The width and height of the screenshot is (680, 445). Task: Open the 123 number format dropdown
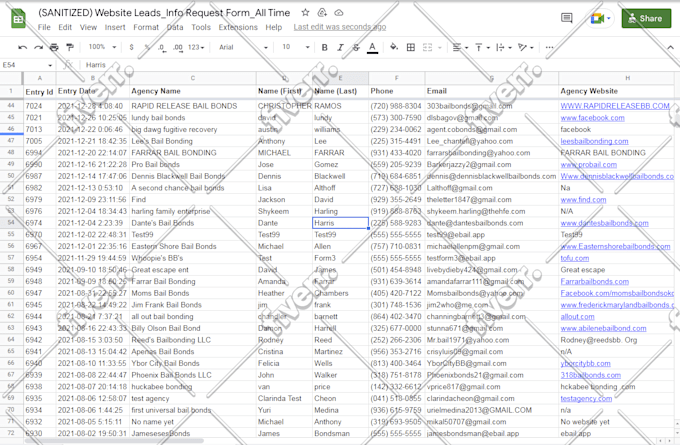pos(196,47)
